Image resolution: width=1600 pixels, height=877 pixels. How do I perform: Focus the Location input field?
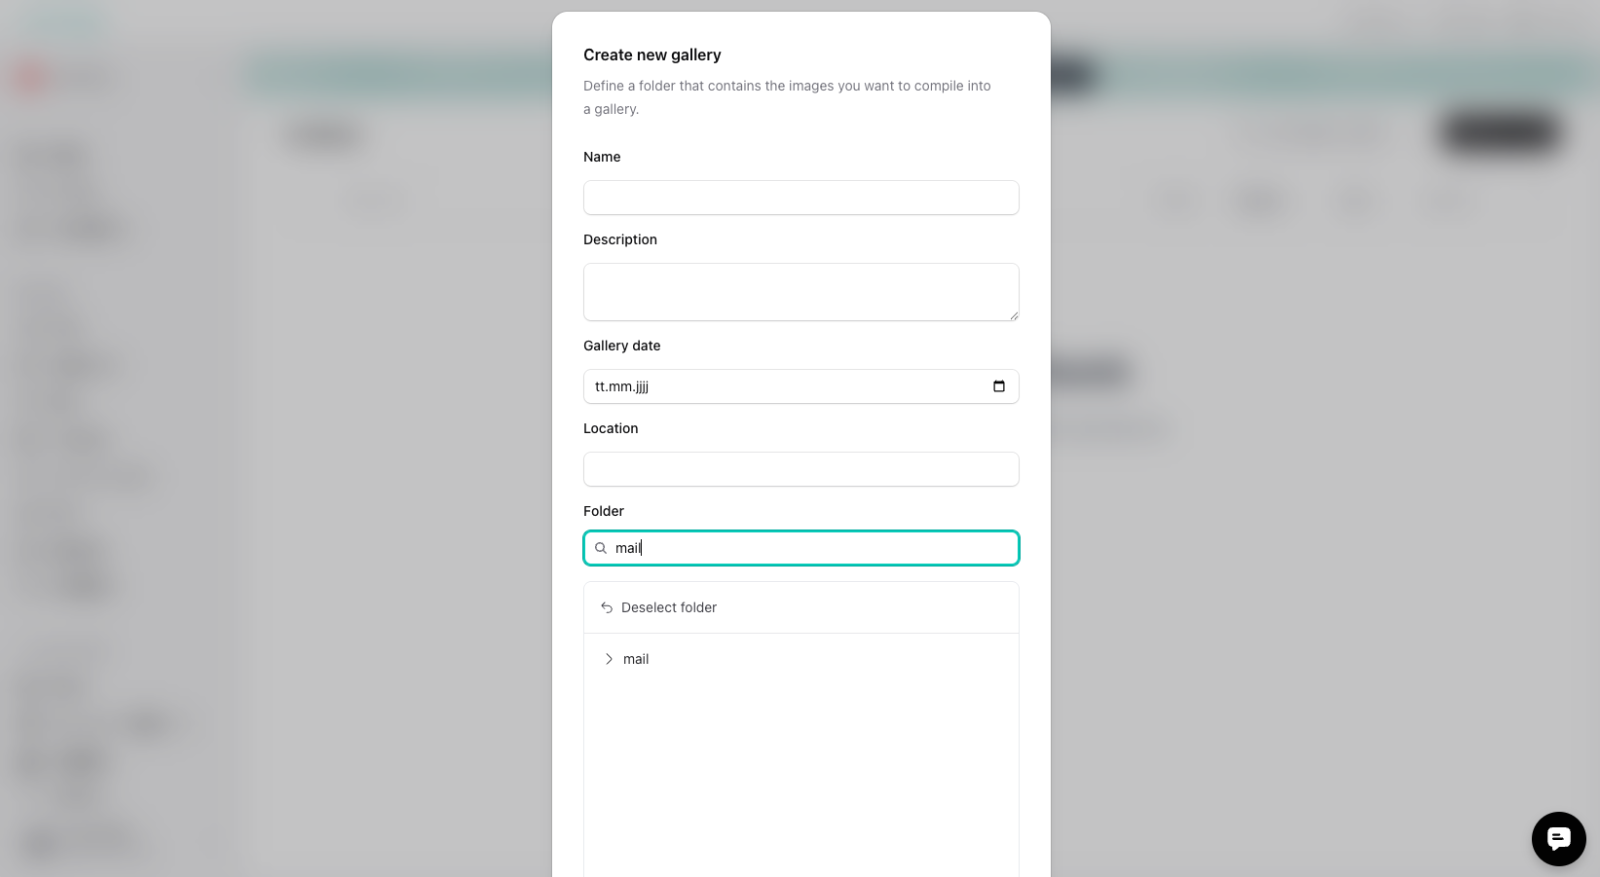click(x=800, y=470)
